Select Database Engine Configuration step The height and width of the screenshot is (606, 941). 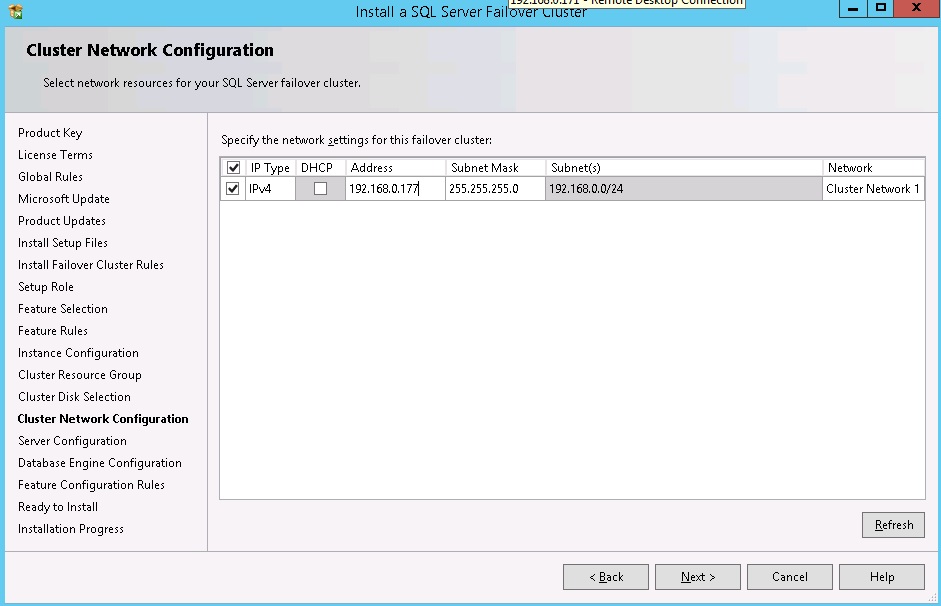100,463
